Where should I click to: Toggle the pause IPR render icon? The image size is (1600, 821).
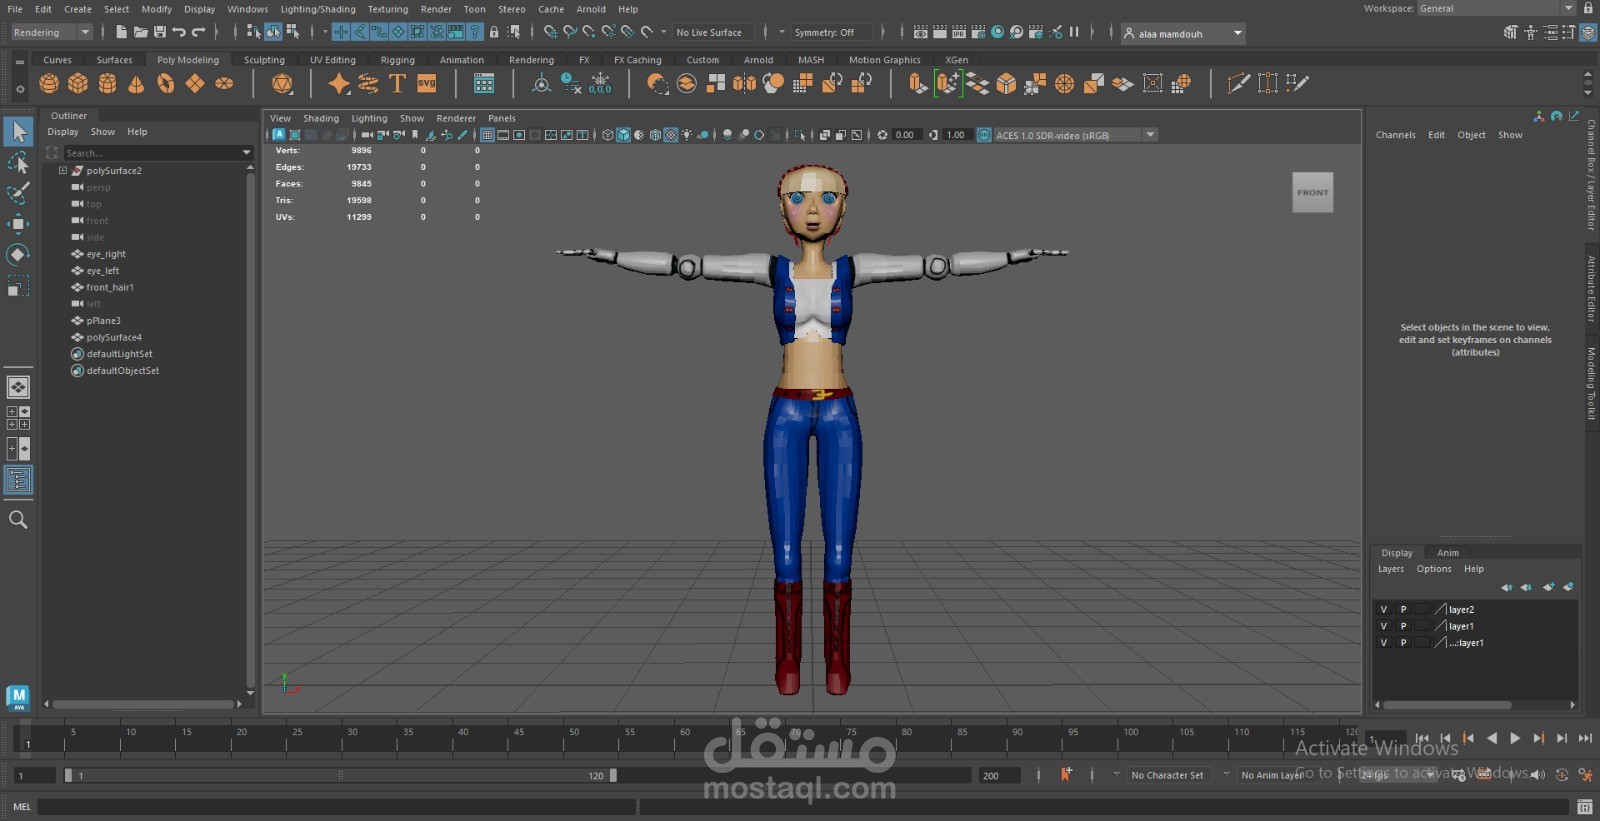tap(1074, 32)
